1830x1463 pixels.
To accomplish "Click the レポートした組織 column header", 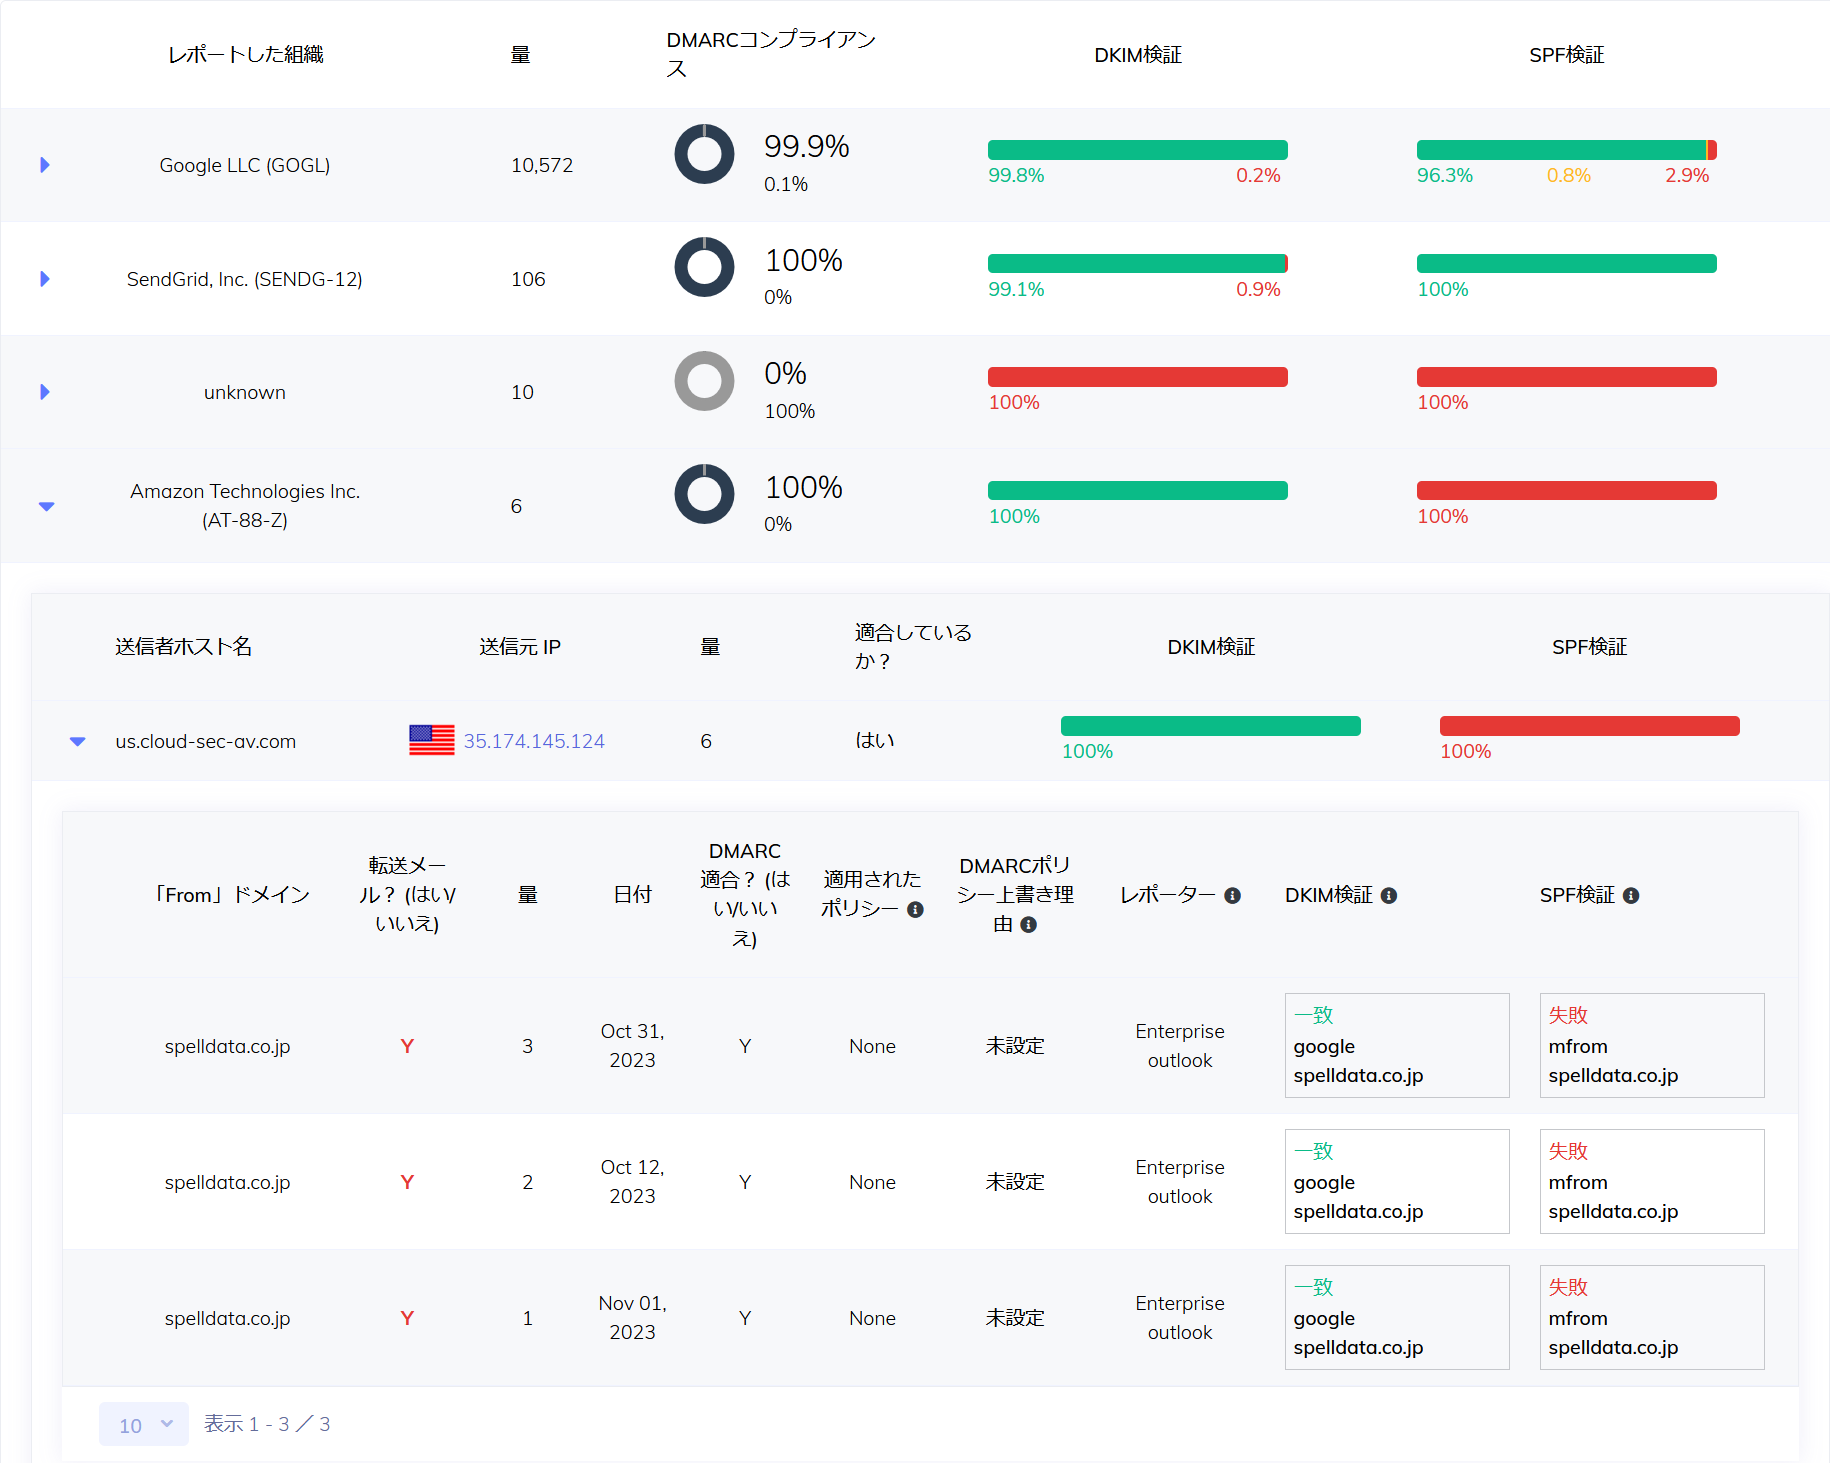I will (x=245, y=55).
